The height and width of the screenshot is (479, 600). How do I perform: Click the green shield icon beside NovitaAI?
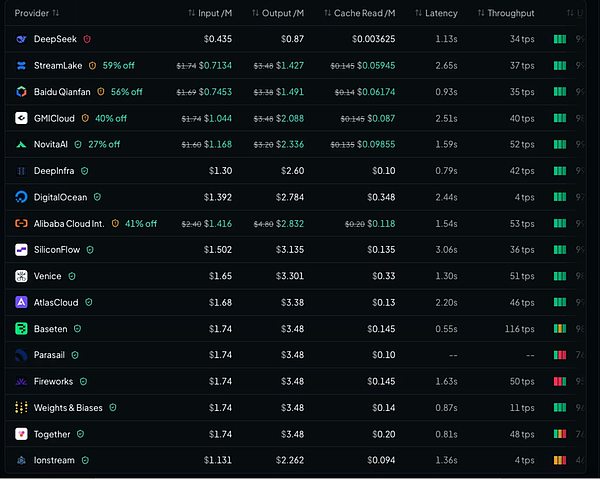click(x=78, y=145)
